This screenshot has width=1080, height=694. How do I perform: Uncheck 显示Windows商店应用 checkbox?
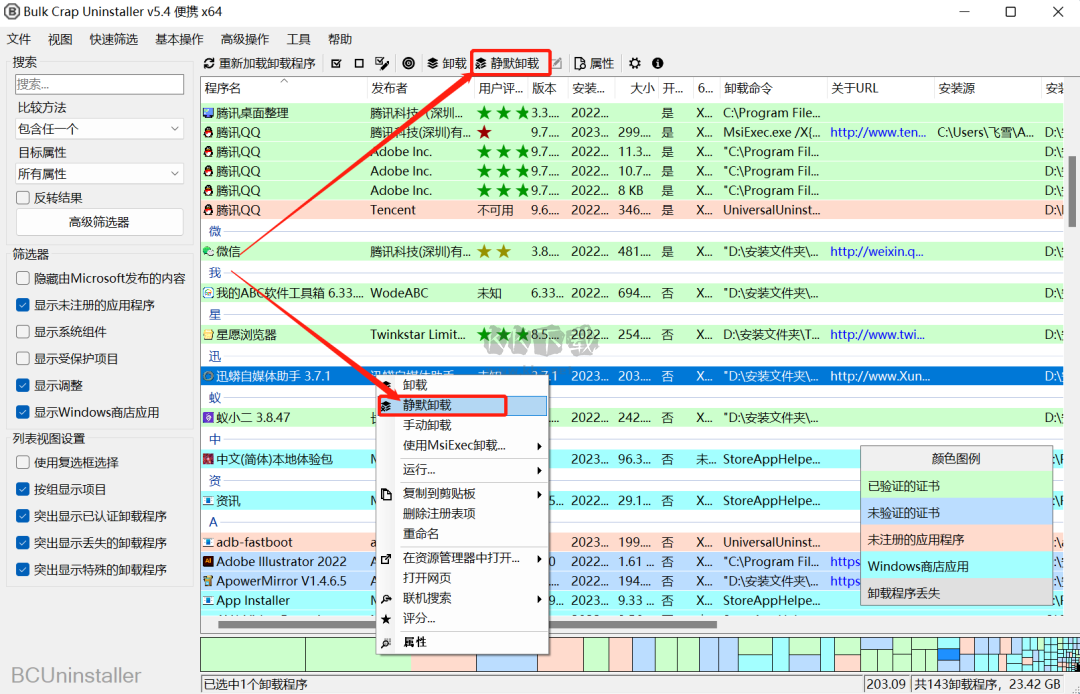(x=24, y=412)
